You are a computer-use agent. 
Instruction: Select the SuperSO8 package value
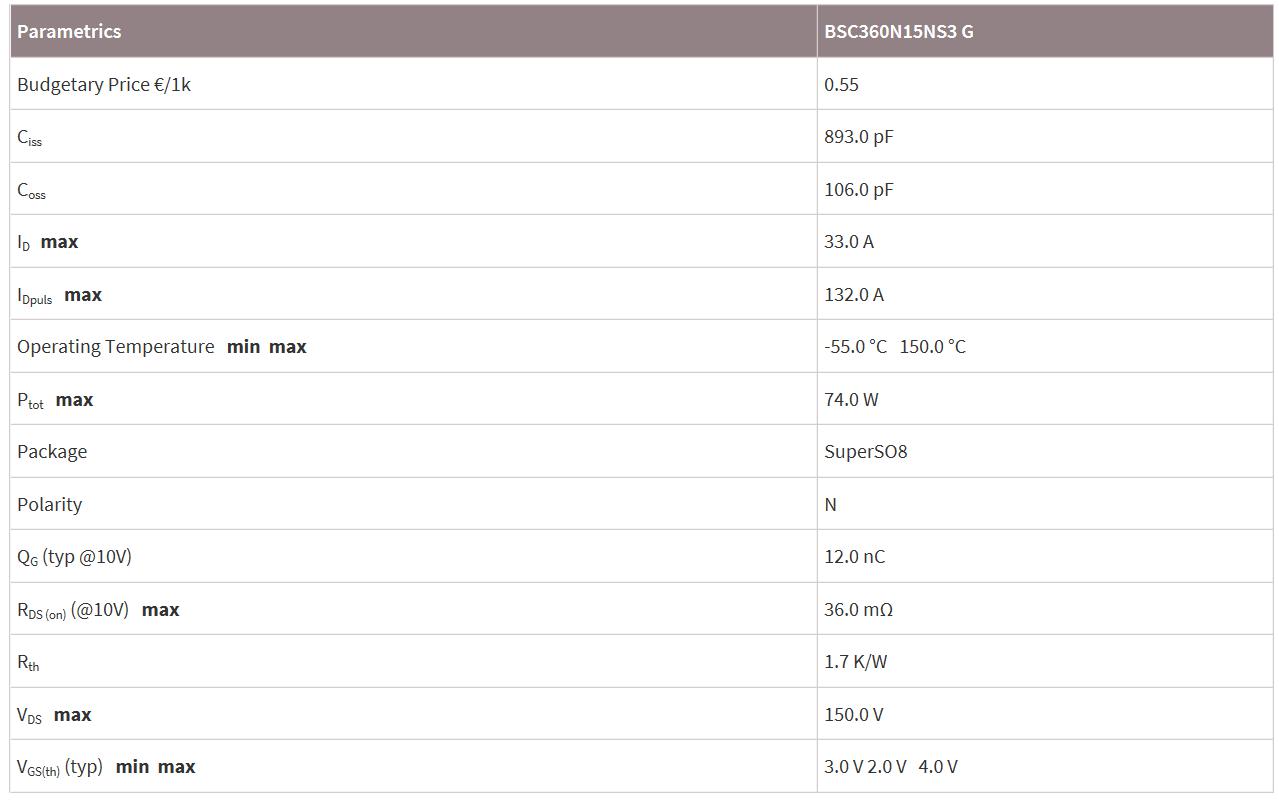tap(865, 452)
